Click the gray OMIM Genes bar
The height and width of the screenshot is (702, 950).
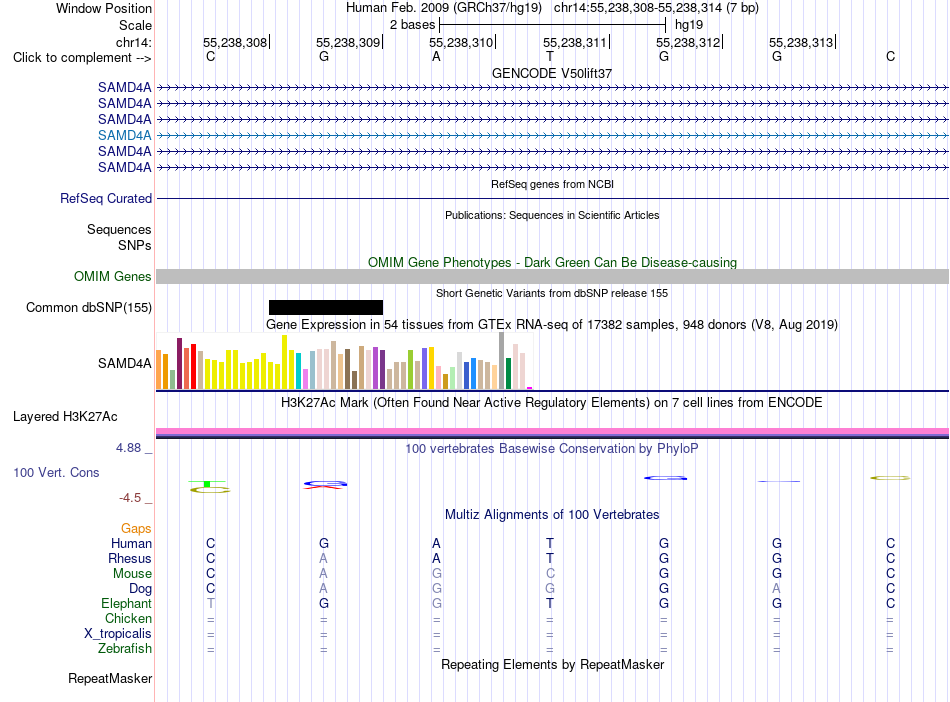552,277
